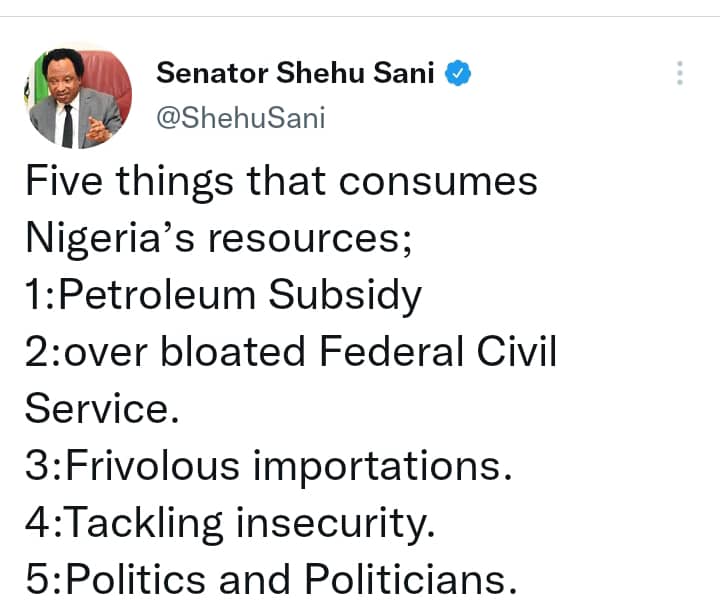Open the @ShehuSani handle link
This screenshot has height=616, width=720.
(241, 118)
